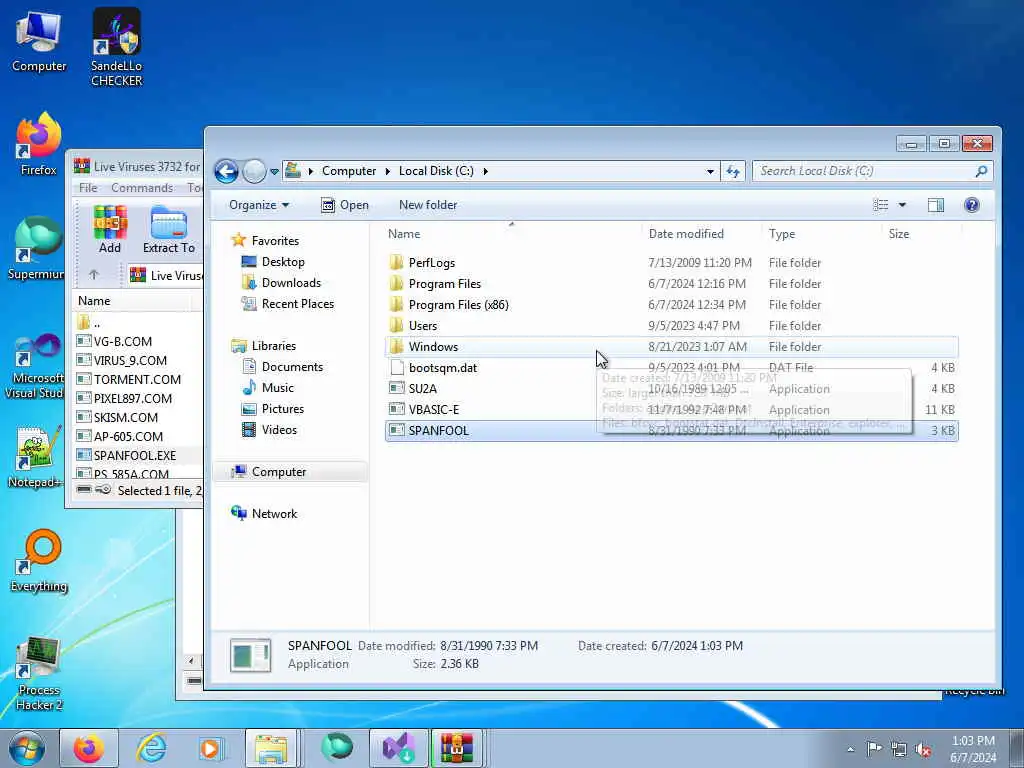
Task: Select the PerfLogs folder
Action: [671, 263]
